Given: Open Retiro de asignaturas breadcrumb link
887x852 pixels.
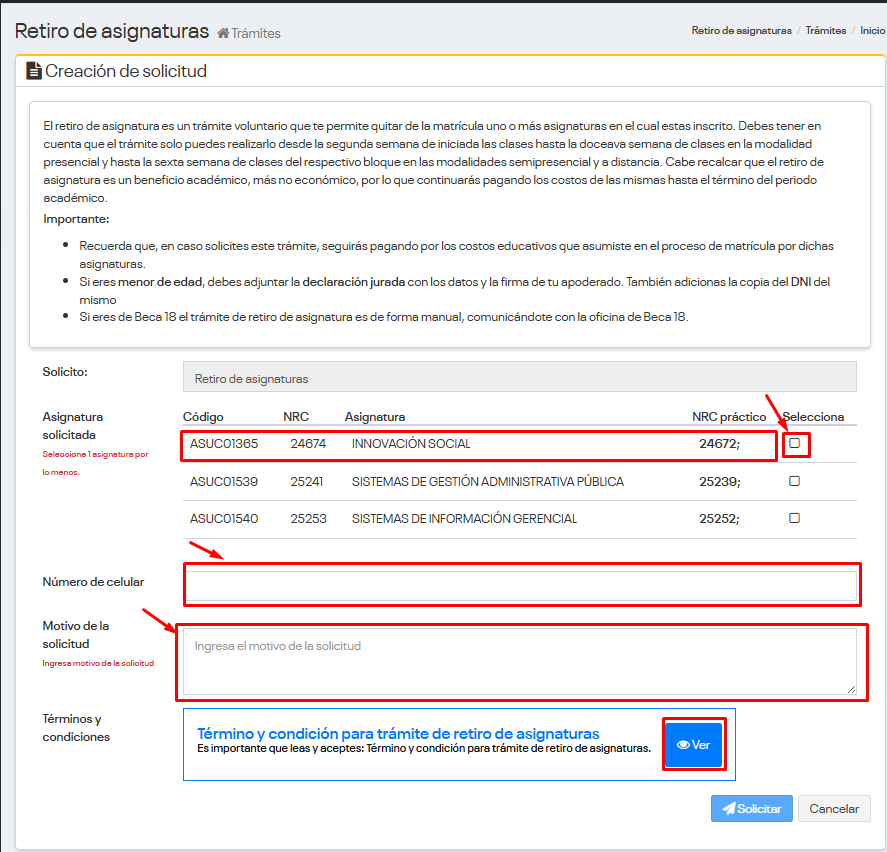Looking at the screenshot, I should click(x=741, y=31).
